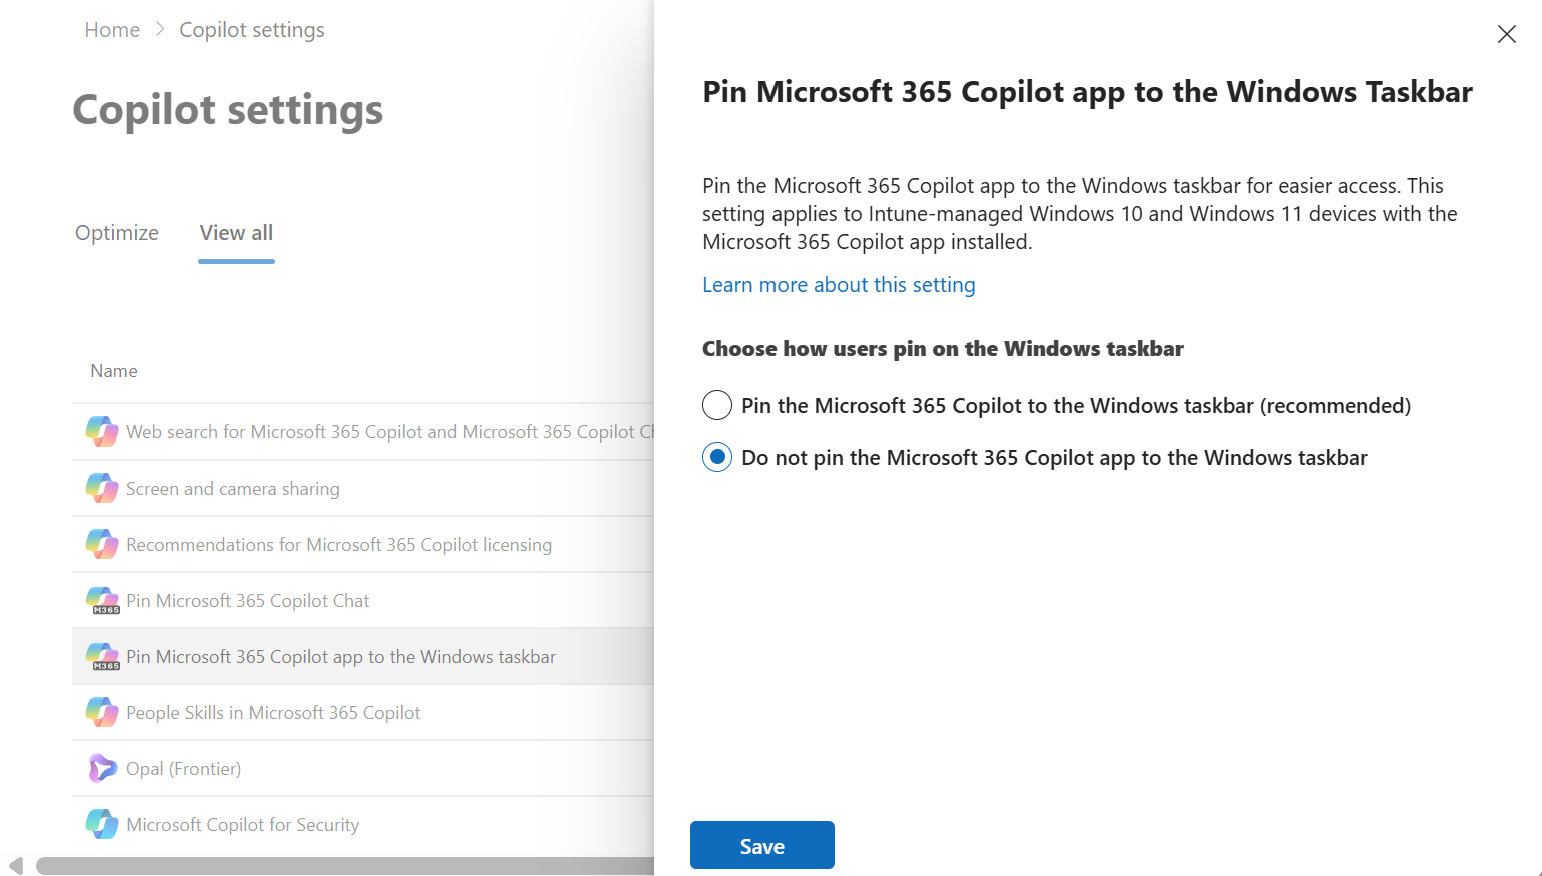Switch to the Optimize tab
Viewport: 1542px width, 876px height.
tap(117, 233)
